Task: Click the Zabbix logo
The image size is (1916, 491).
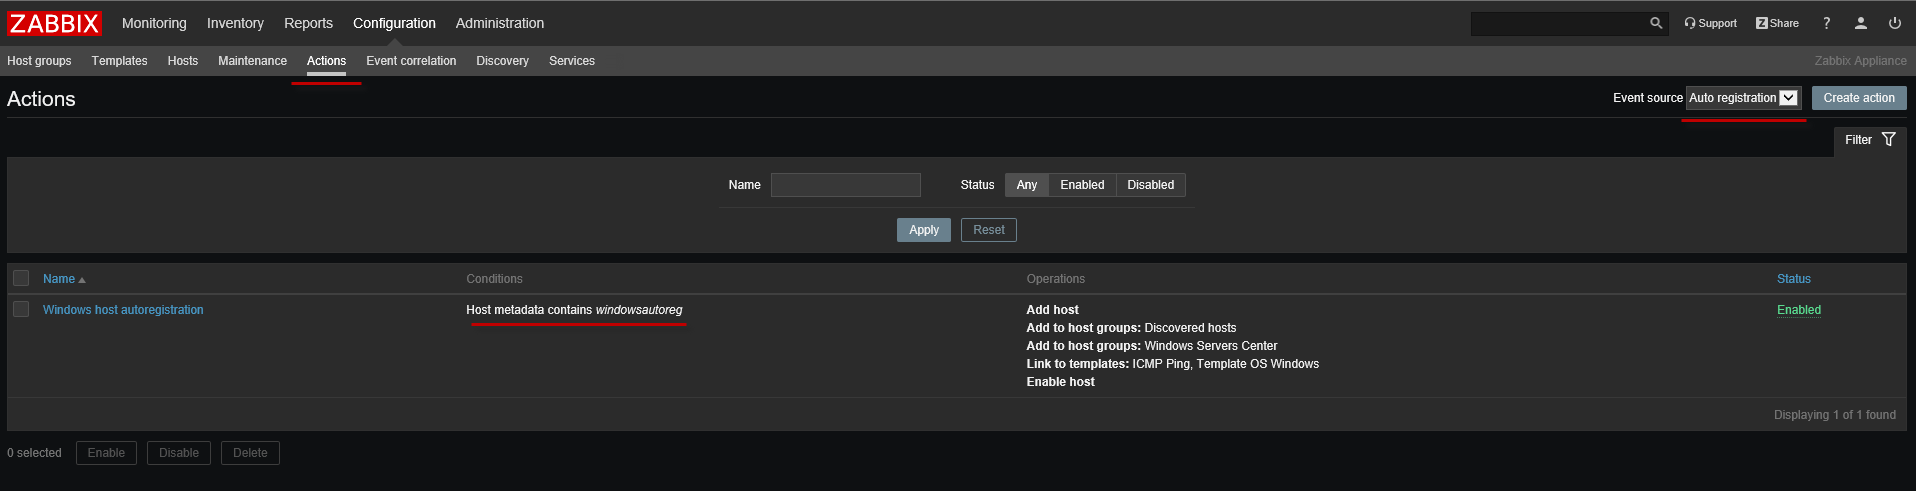Action: [55, 23]
